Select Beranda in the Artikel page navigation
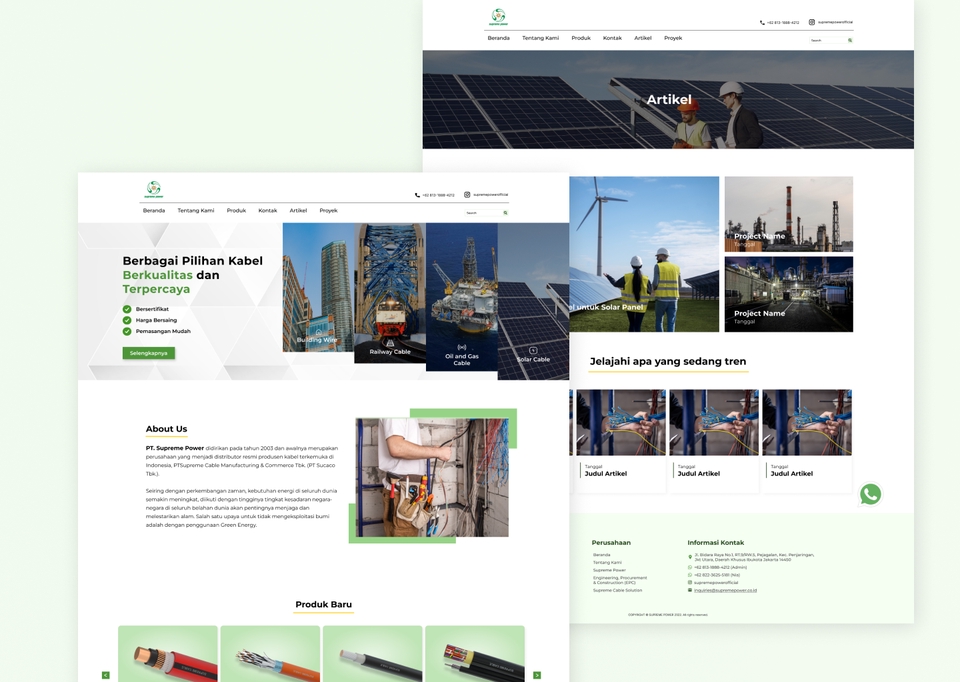The image size is (960, 682). coord(498,38)
